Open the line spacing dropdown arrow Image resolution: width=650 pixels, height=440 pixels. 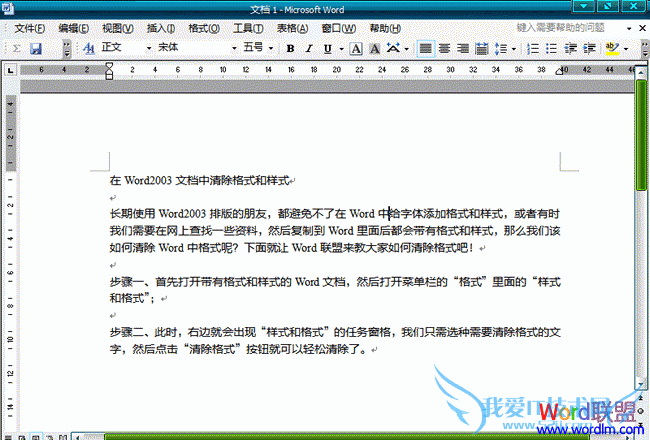click(x=514, y=49)
